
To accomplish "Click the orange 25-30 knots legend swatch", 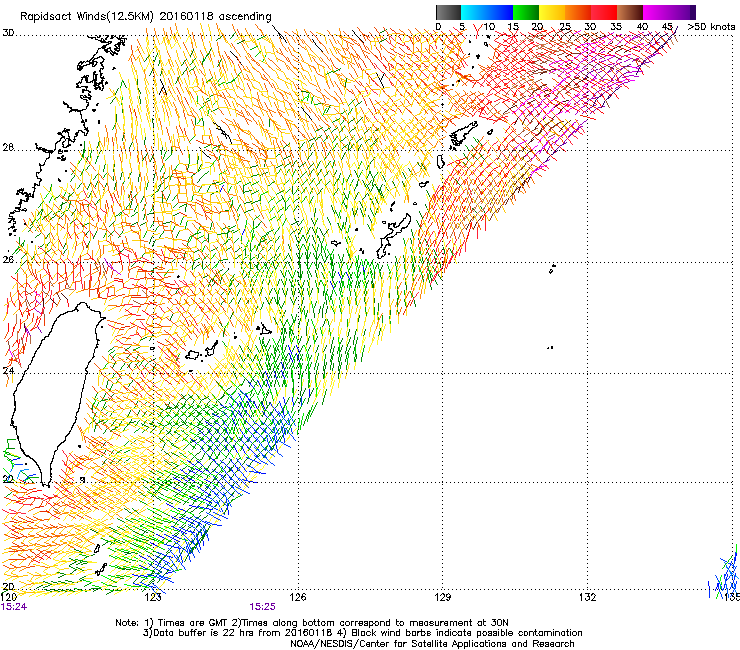I will click(x=578, y=12).
